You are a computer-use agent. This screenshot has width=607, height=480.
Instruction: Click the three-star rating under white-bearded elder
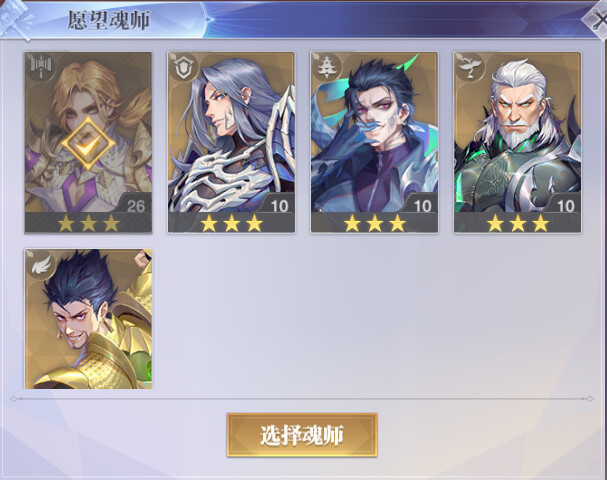pyautogui.click(x=517, y=223)
